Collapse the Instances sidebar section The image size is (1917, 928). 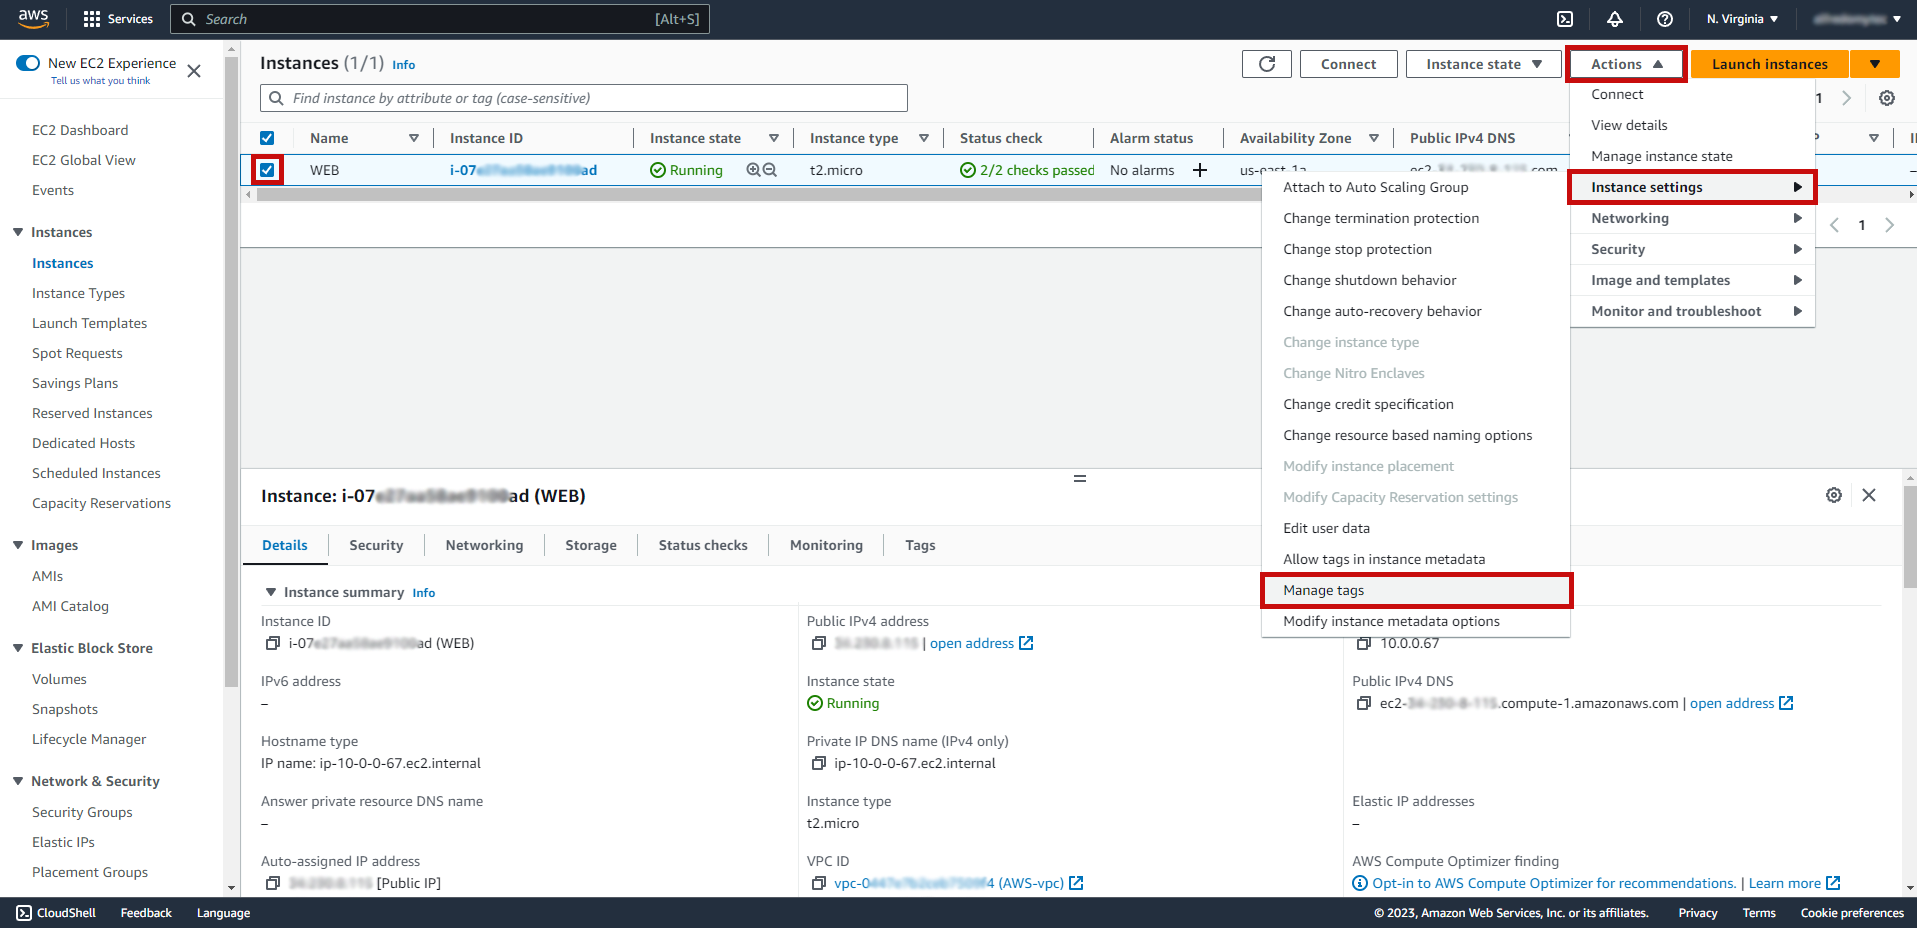[18, 232]
